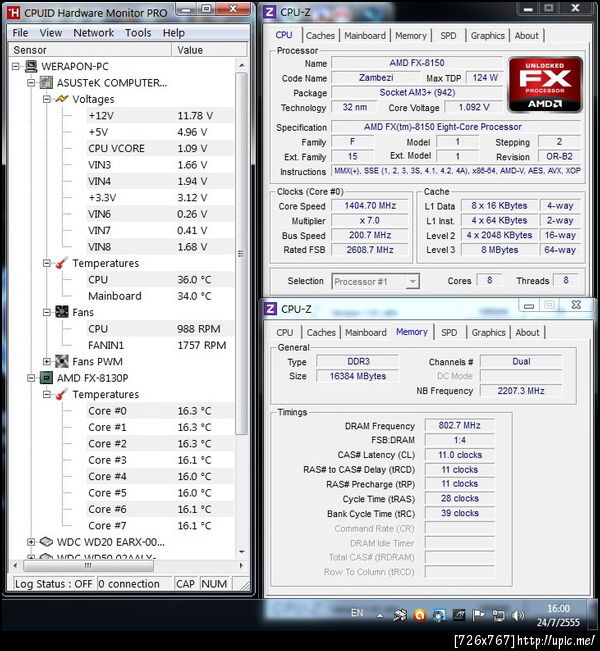Switch to About tab in upper CPU-Z

[x=527, y=36]
